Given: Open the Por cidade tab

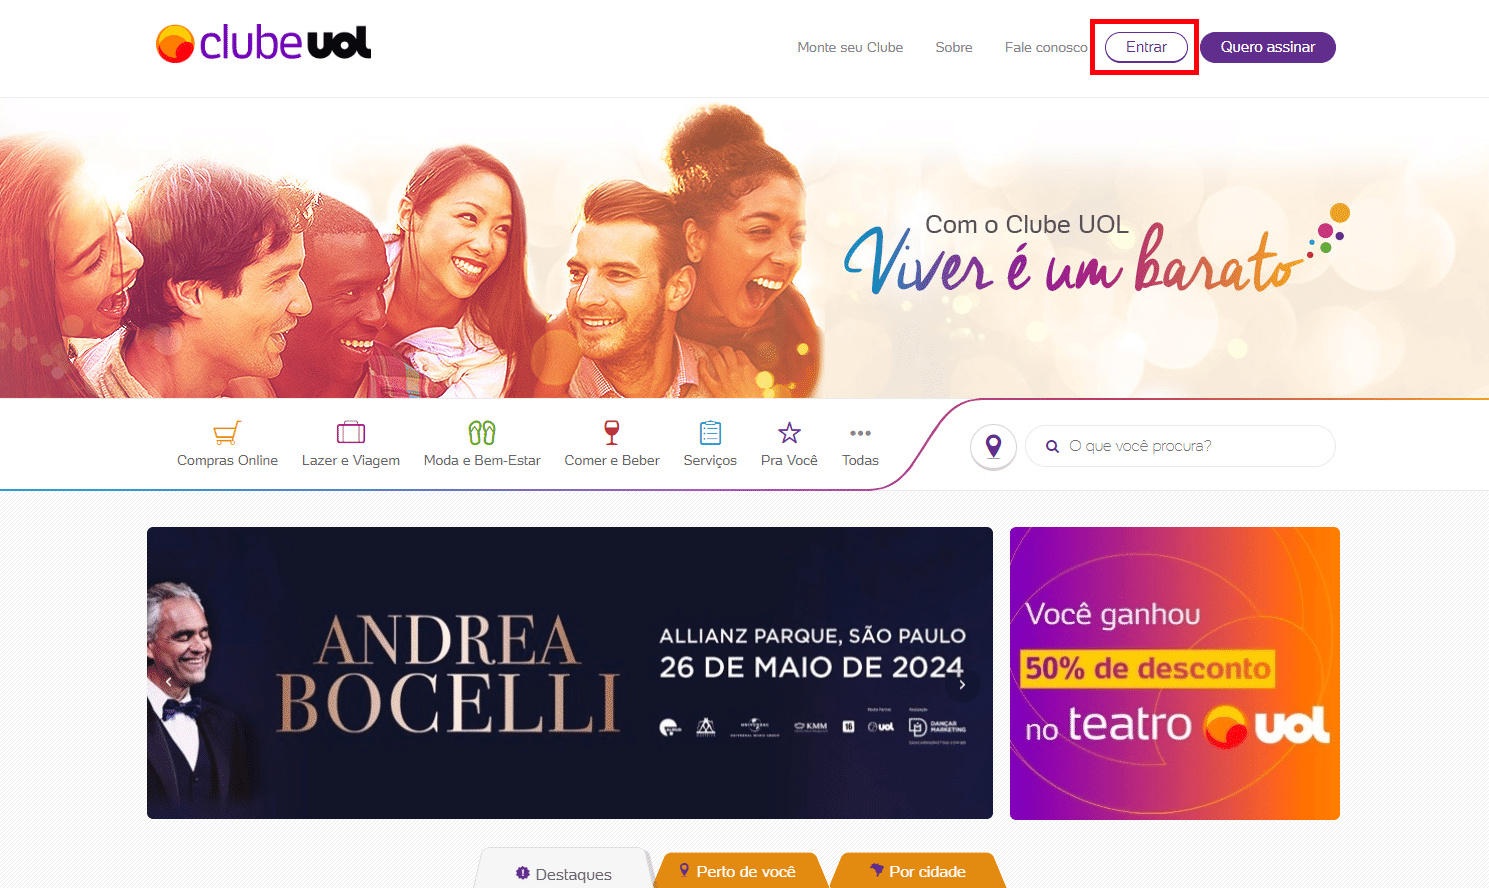Looking at the screenshot, I should click(x=918, y=871).
